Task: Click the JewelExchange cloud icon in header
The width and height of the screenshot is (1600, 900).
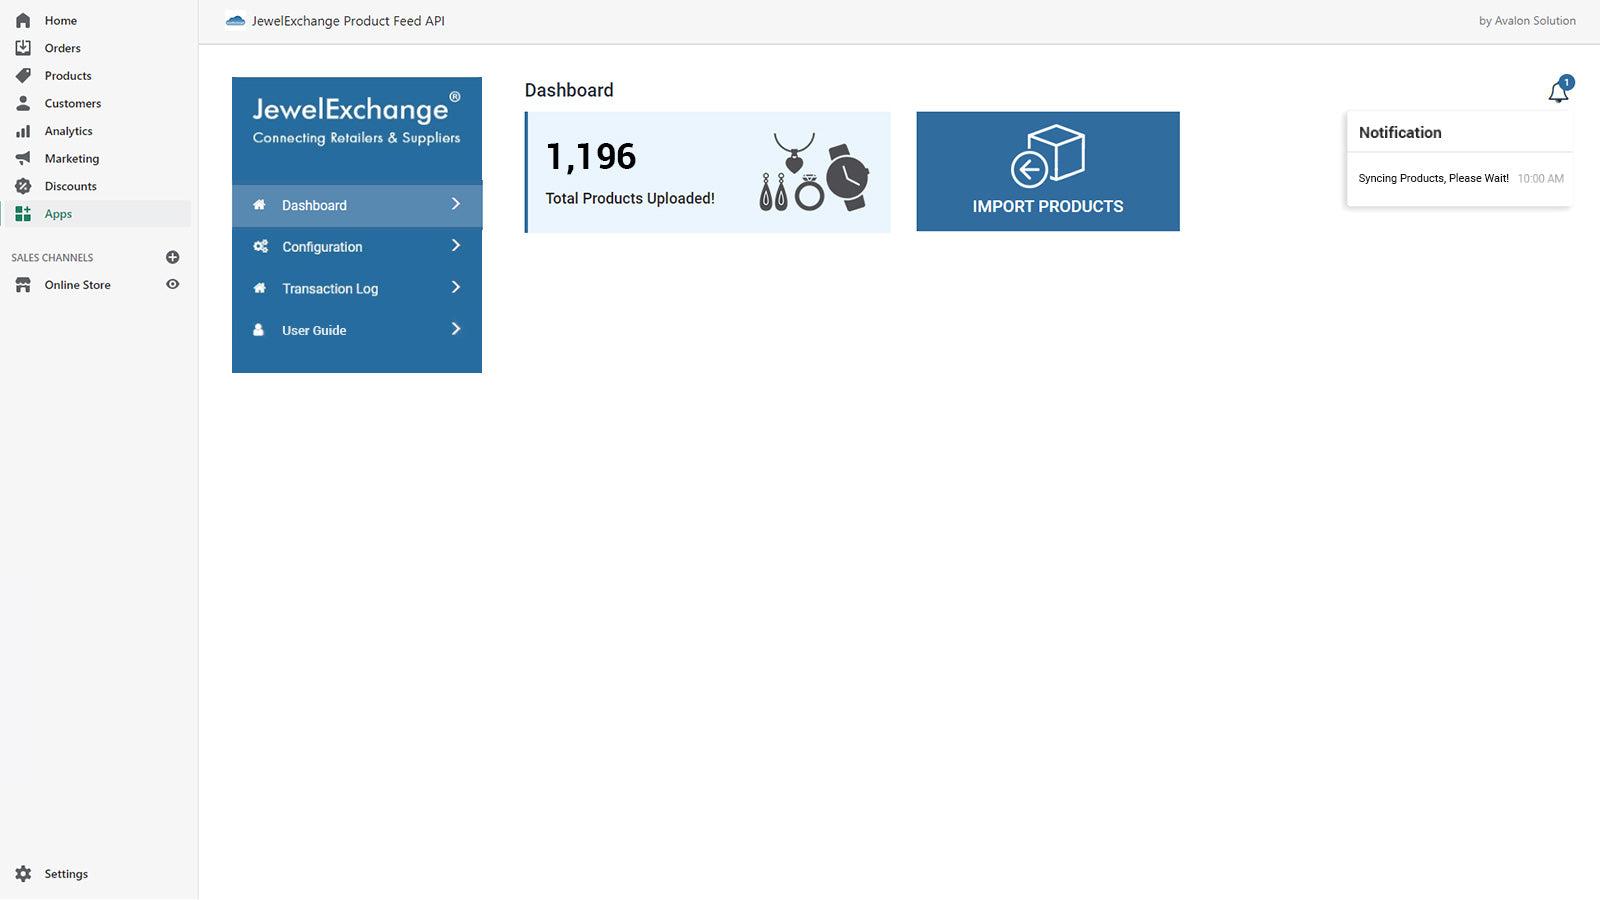Action: tap(236, 20)
